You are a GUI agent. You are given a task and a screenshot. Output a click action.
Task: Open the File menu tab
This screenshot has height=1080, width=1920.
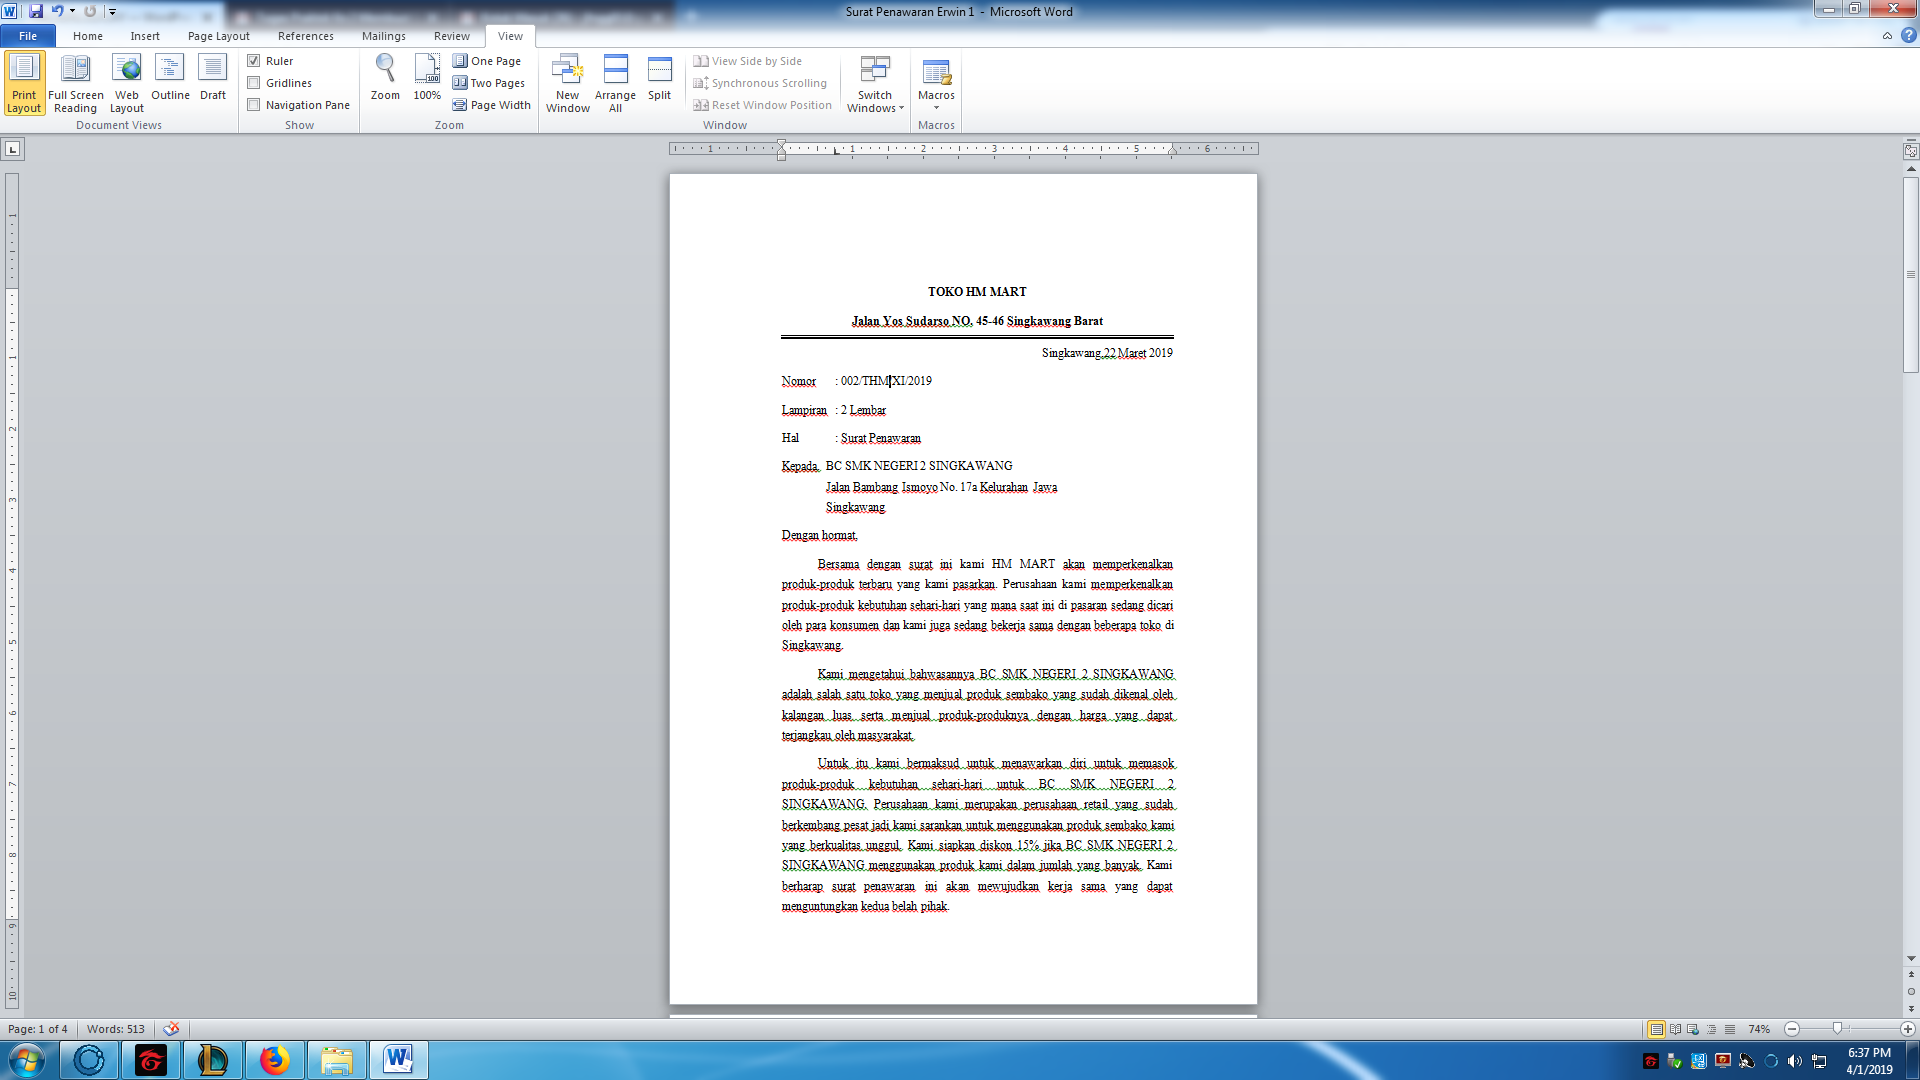[x=28, y=36]
